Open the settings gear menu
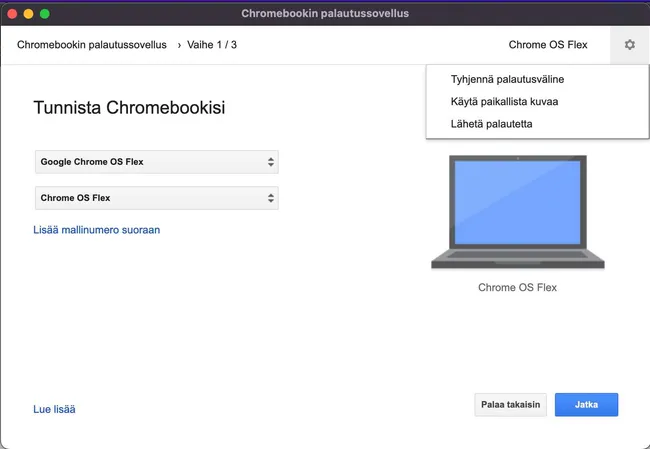Viewport: 650px width, 449px height. tap(629, 45)
